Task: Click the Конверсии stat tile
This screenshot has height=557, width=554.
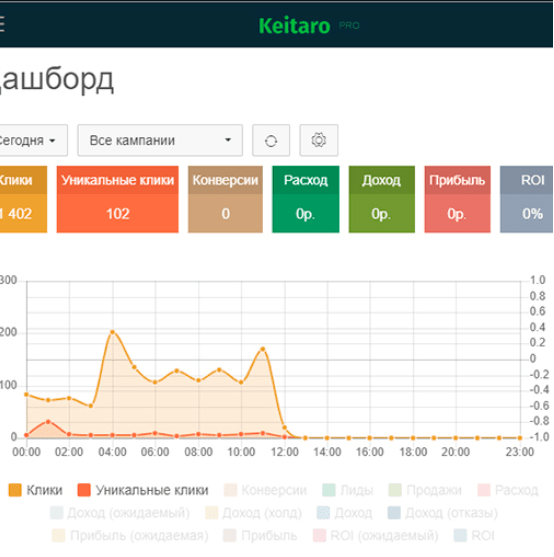Action: click(x=226, y=199)
